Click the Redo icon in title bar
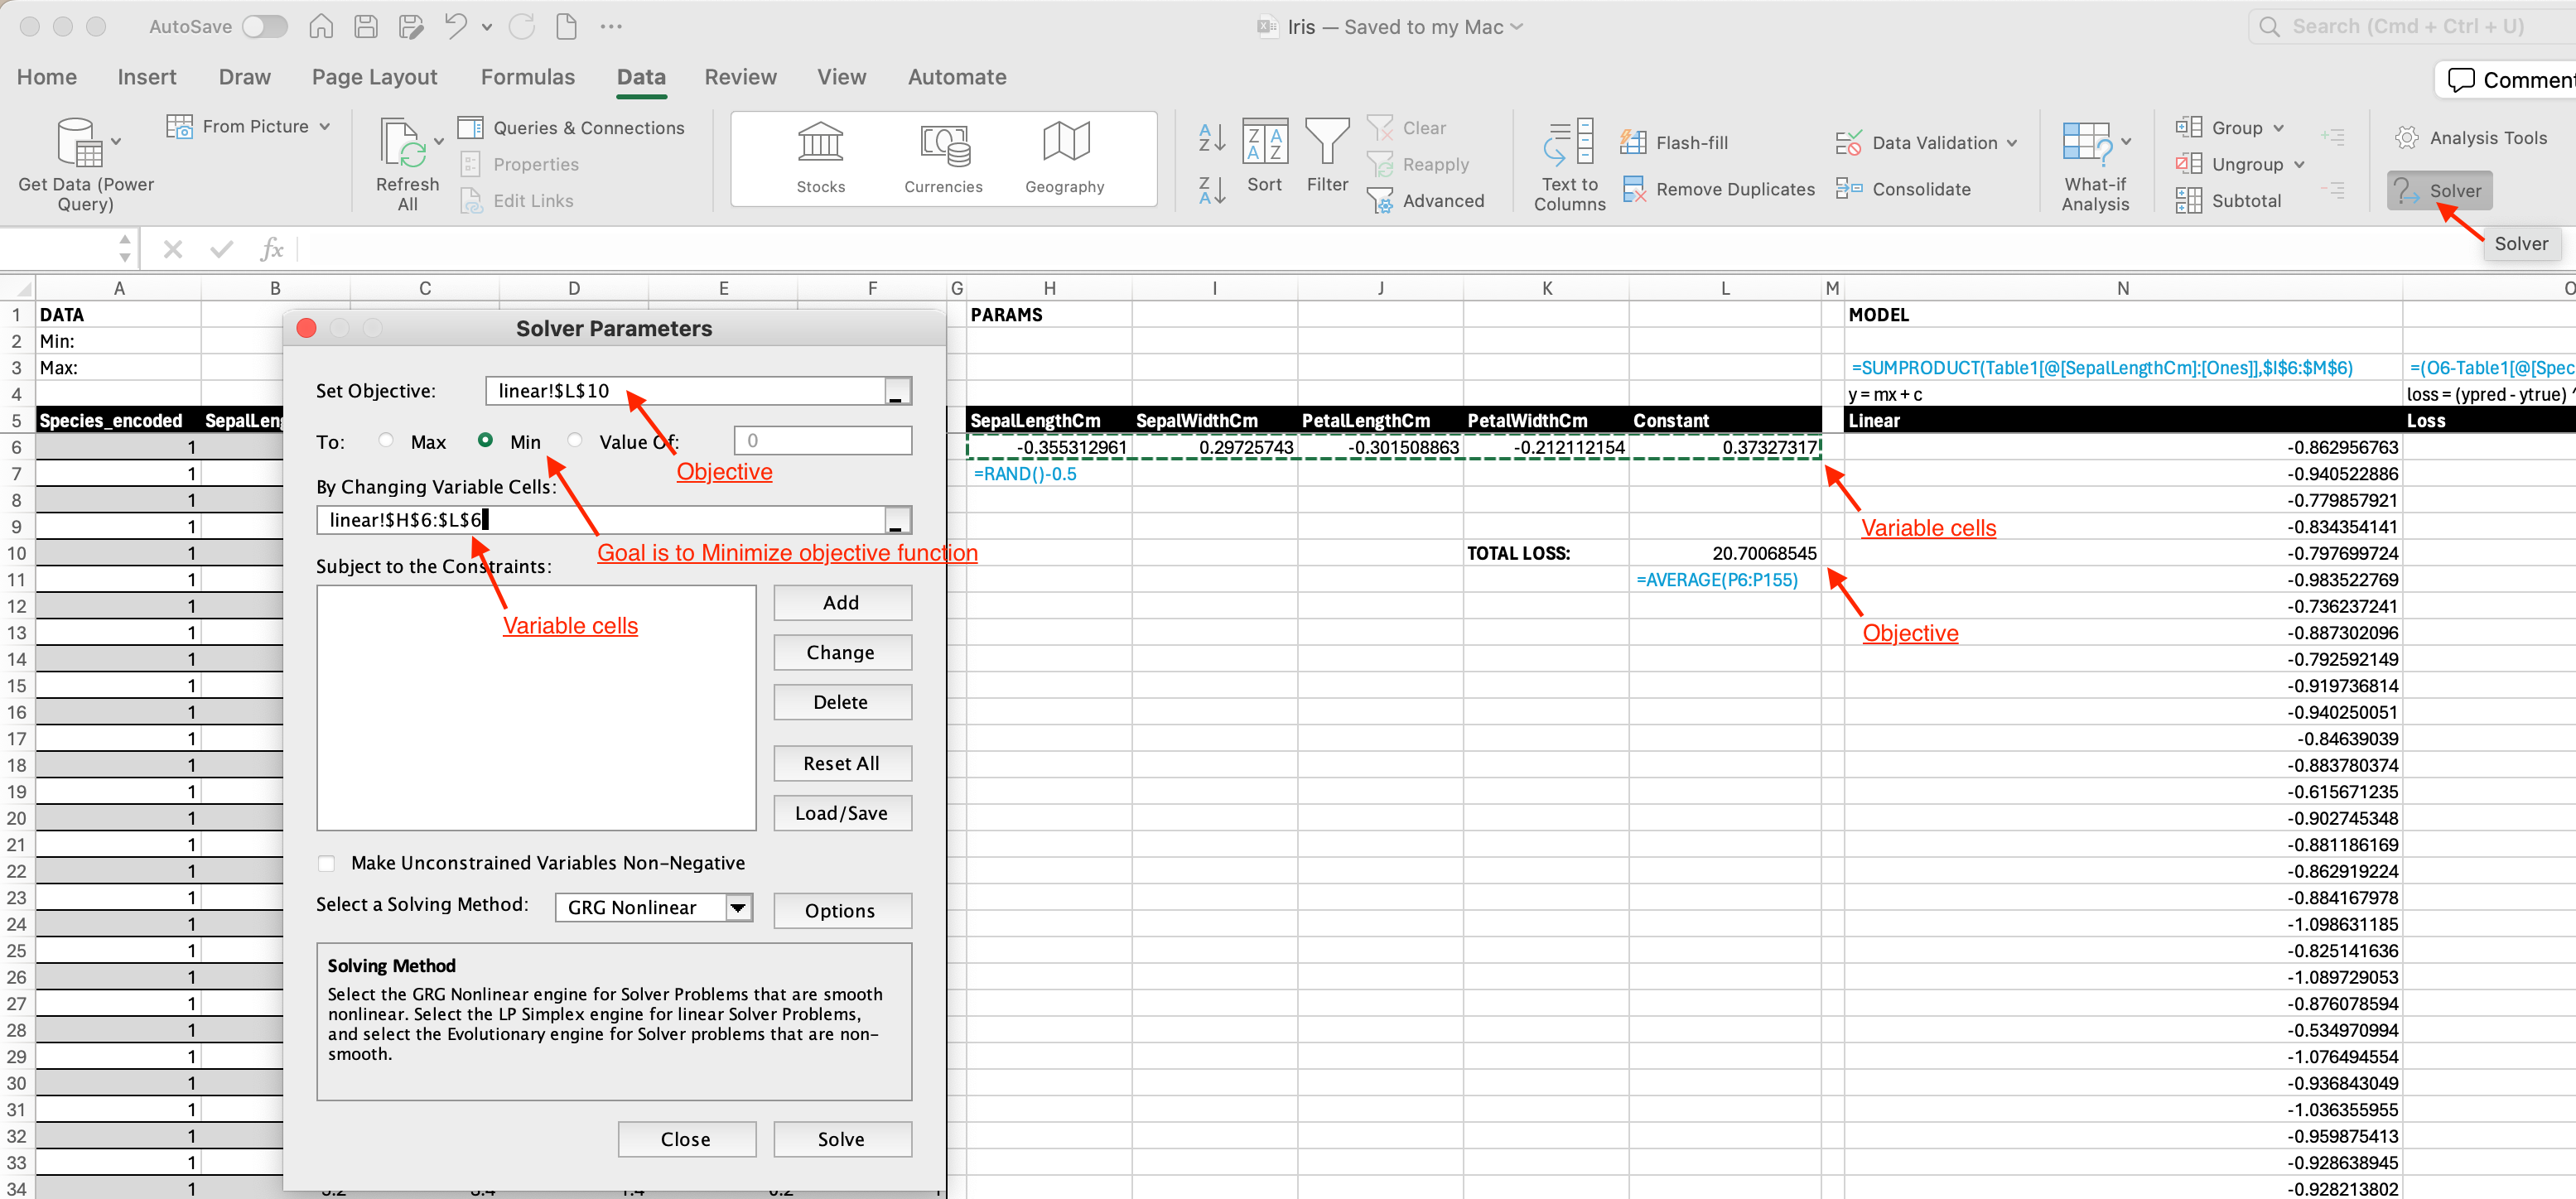This screenshot has height=1199, width=2576. click(522, 26)
